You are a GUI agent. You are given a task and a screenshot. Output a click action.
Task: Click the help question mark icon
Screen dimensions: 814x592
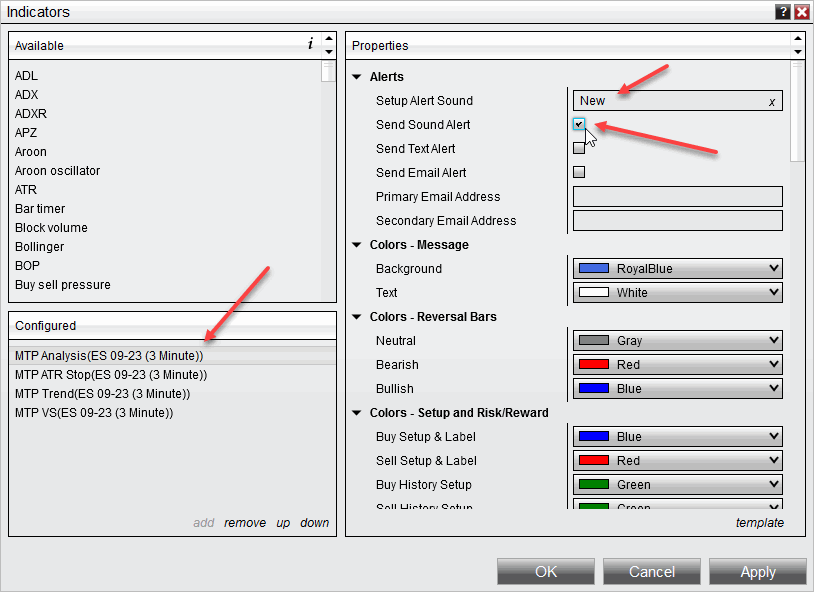782,12
